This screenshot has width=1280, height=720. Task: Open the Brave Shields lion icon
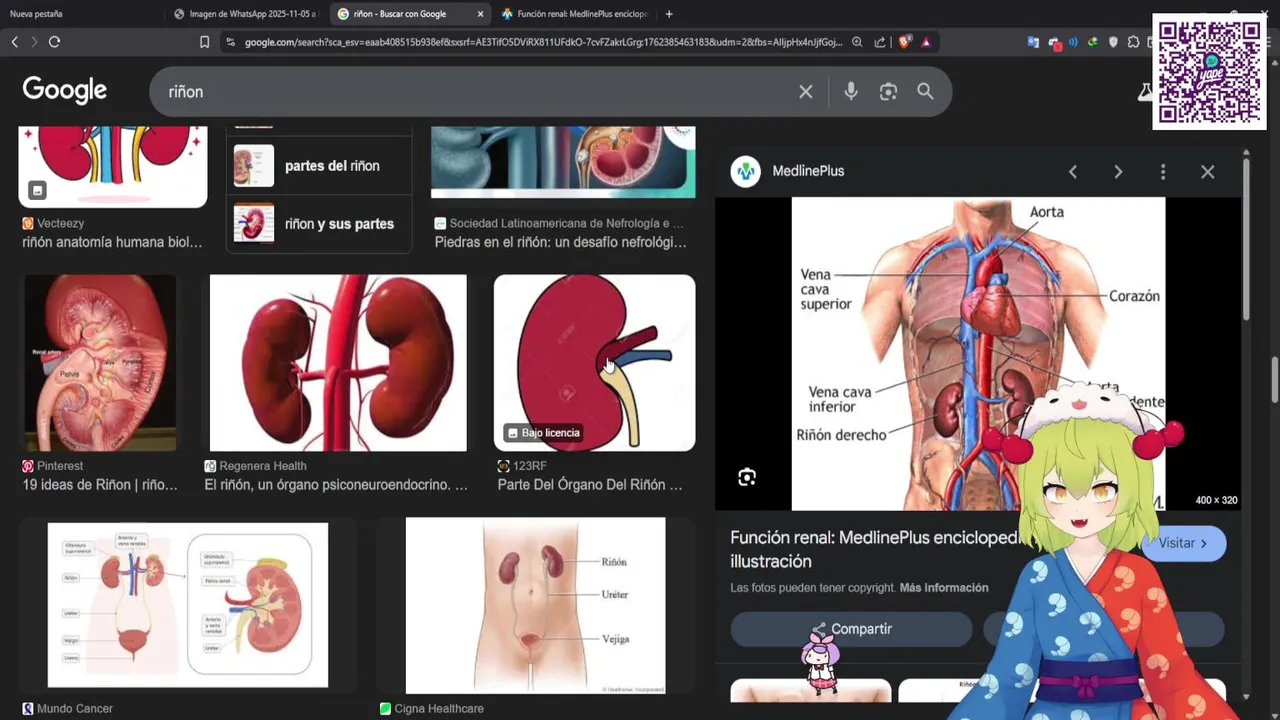906,42
